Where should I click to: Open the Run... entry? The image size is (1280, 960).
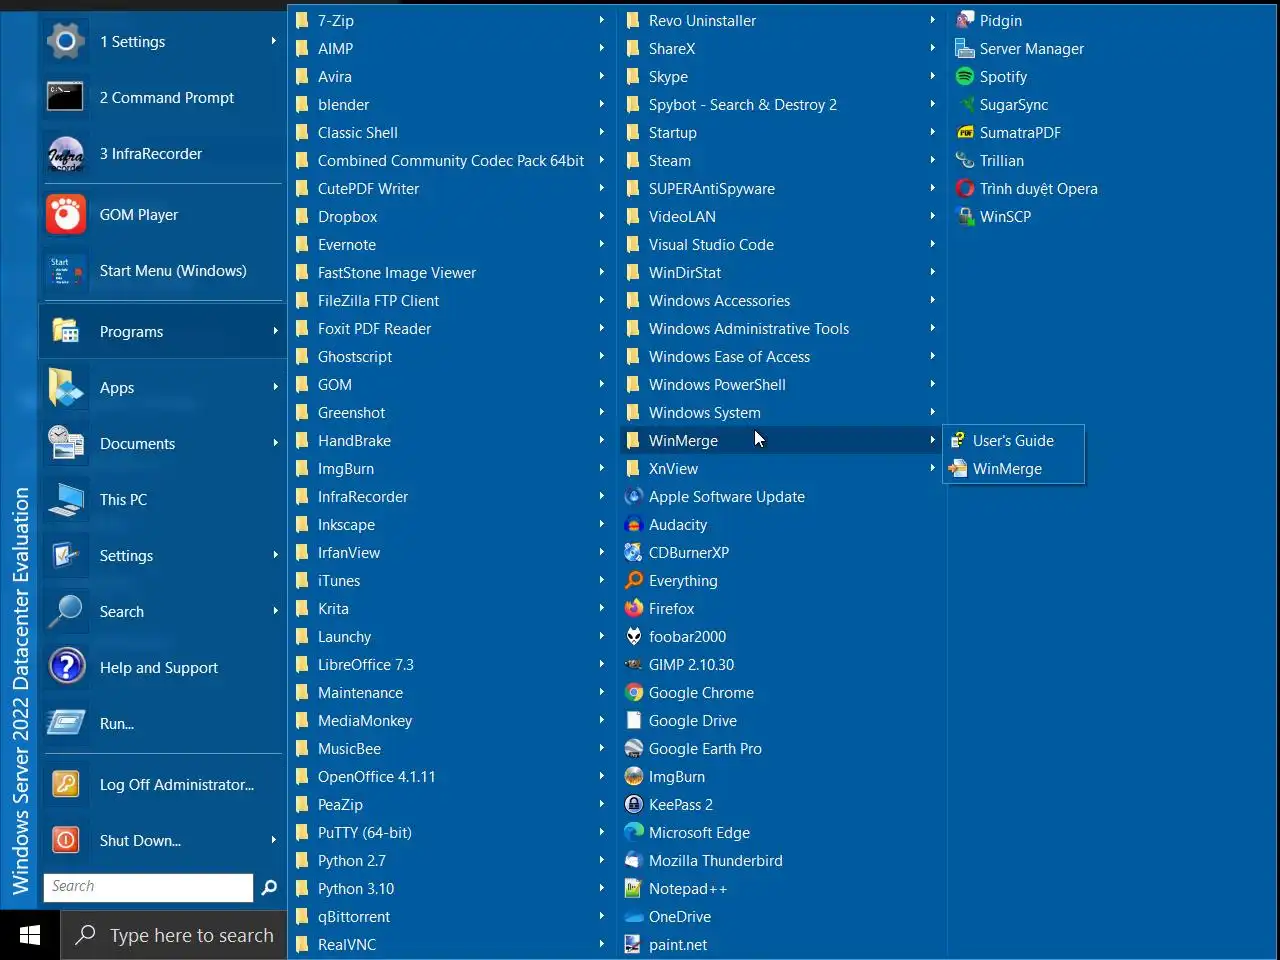pyautogui.click(x=162, y=723)
